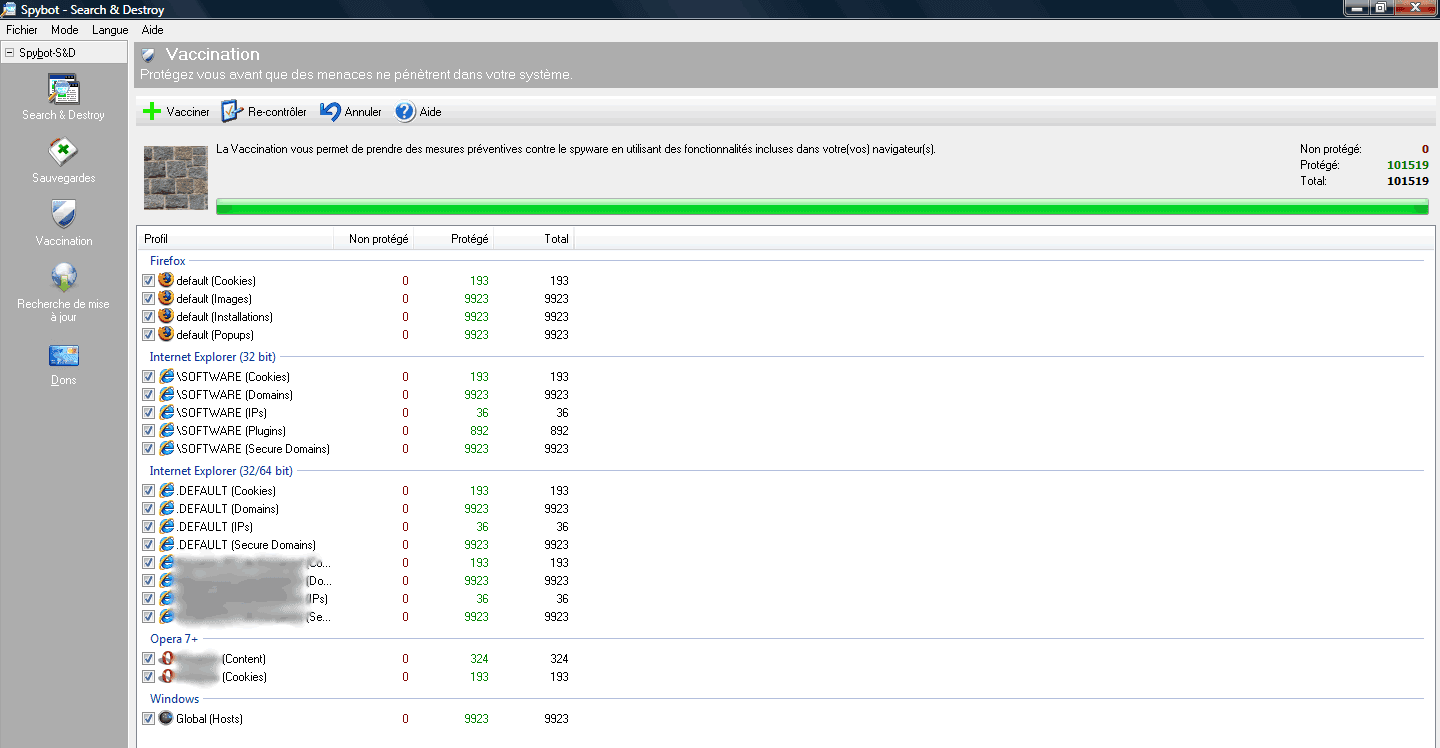Click the stone wall vaccination image
The width and height of the screenshot is (1440, 748).
coord(176,177)
